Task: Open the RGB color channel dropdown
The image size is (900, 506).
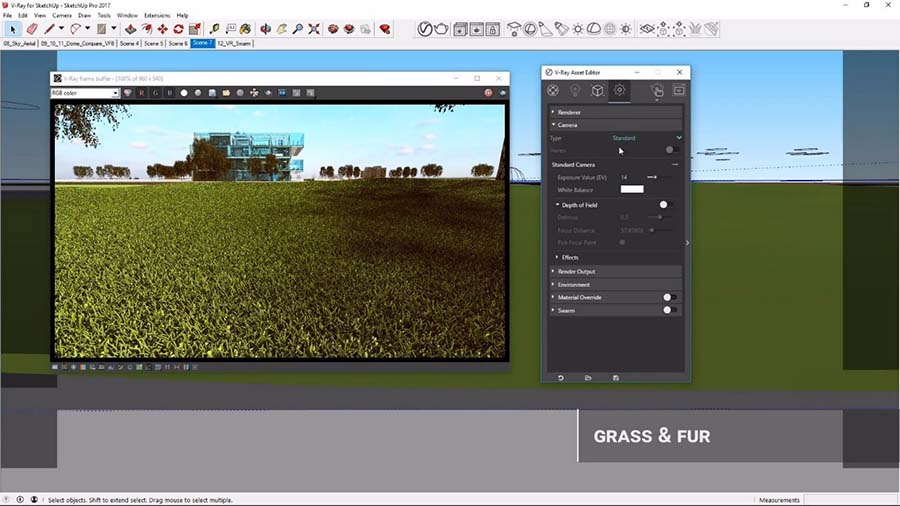Action: [85, 93]
